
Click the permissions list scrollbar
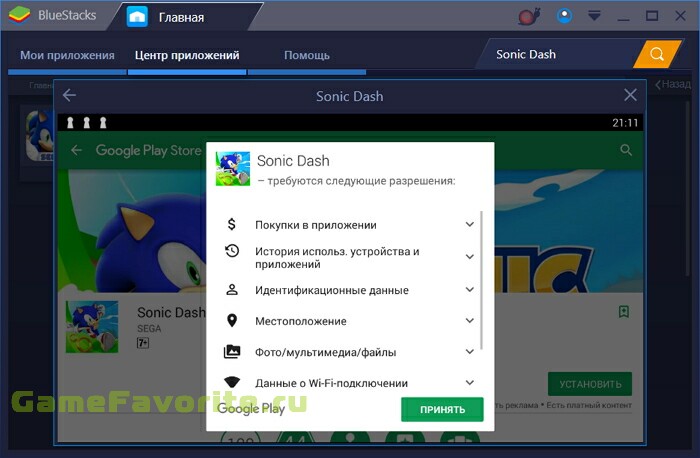pos(481,280)
